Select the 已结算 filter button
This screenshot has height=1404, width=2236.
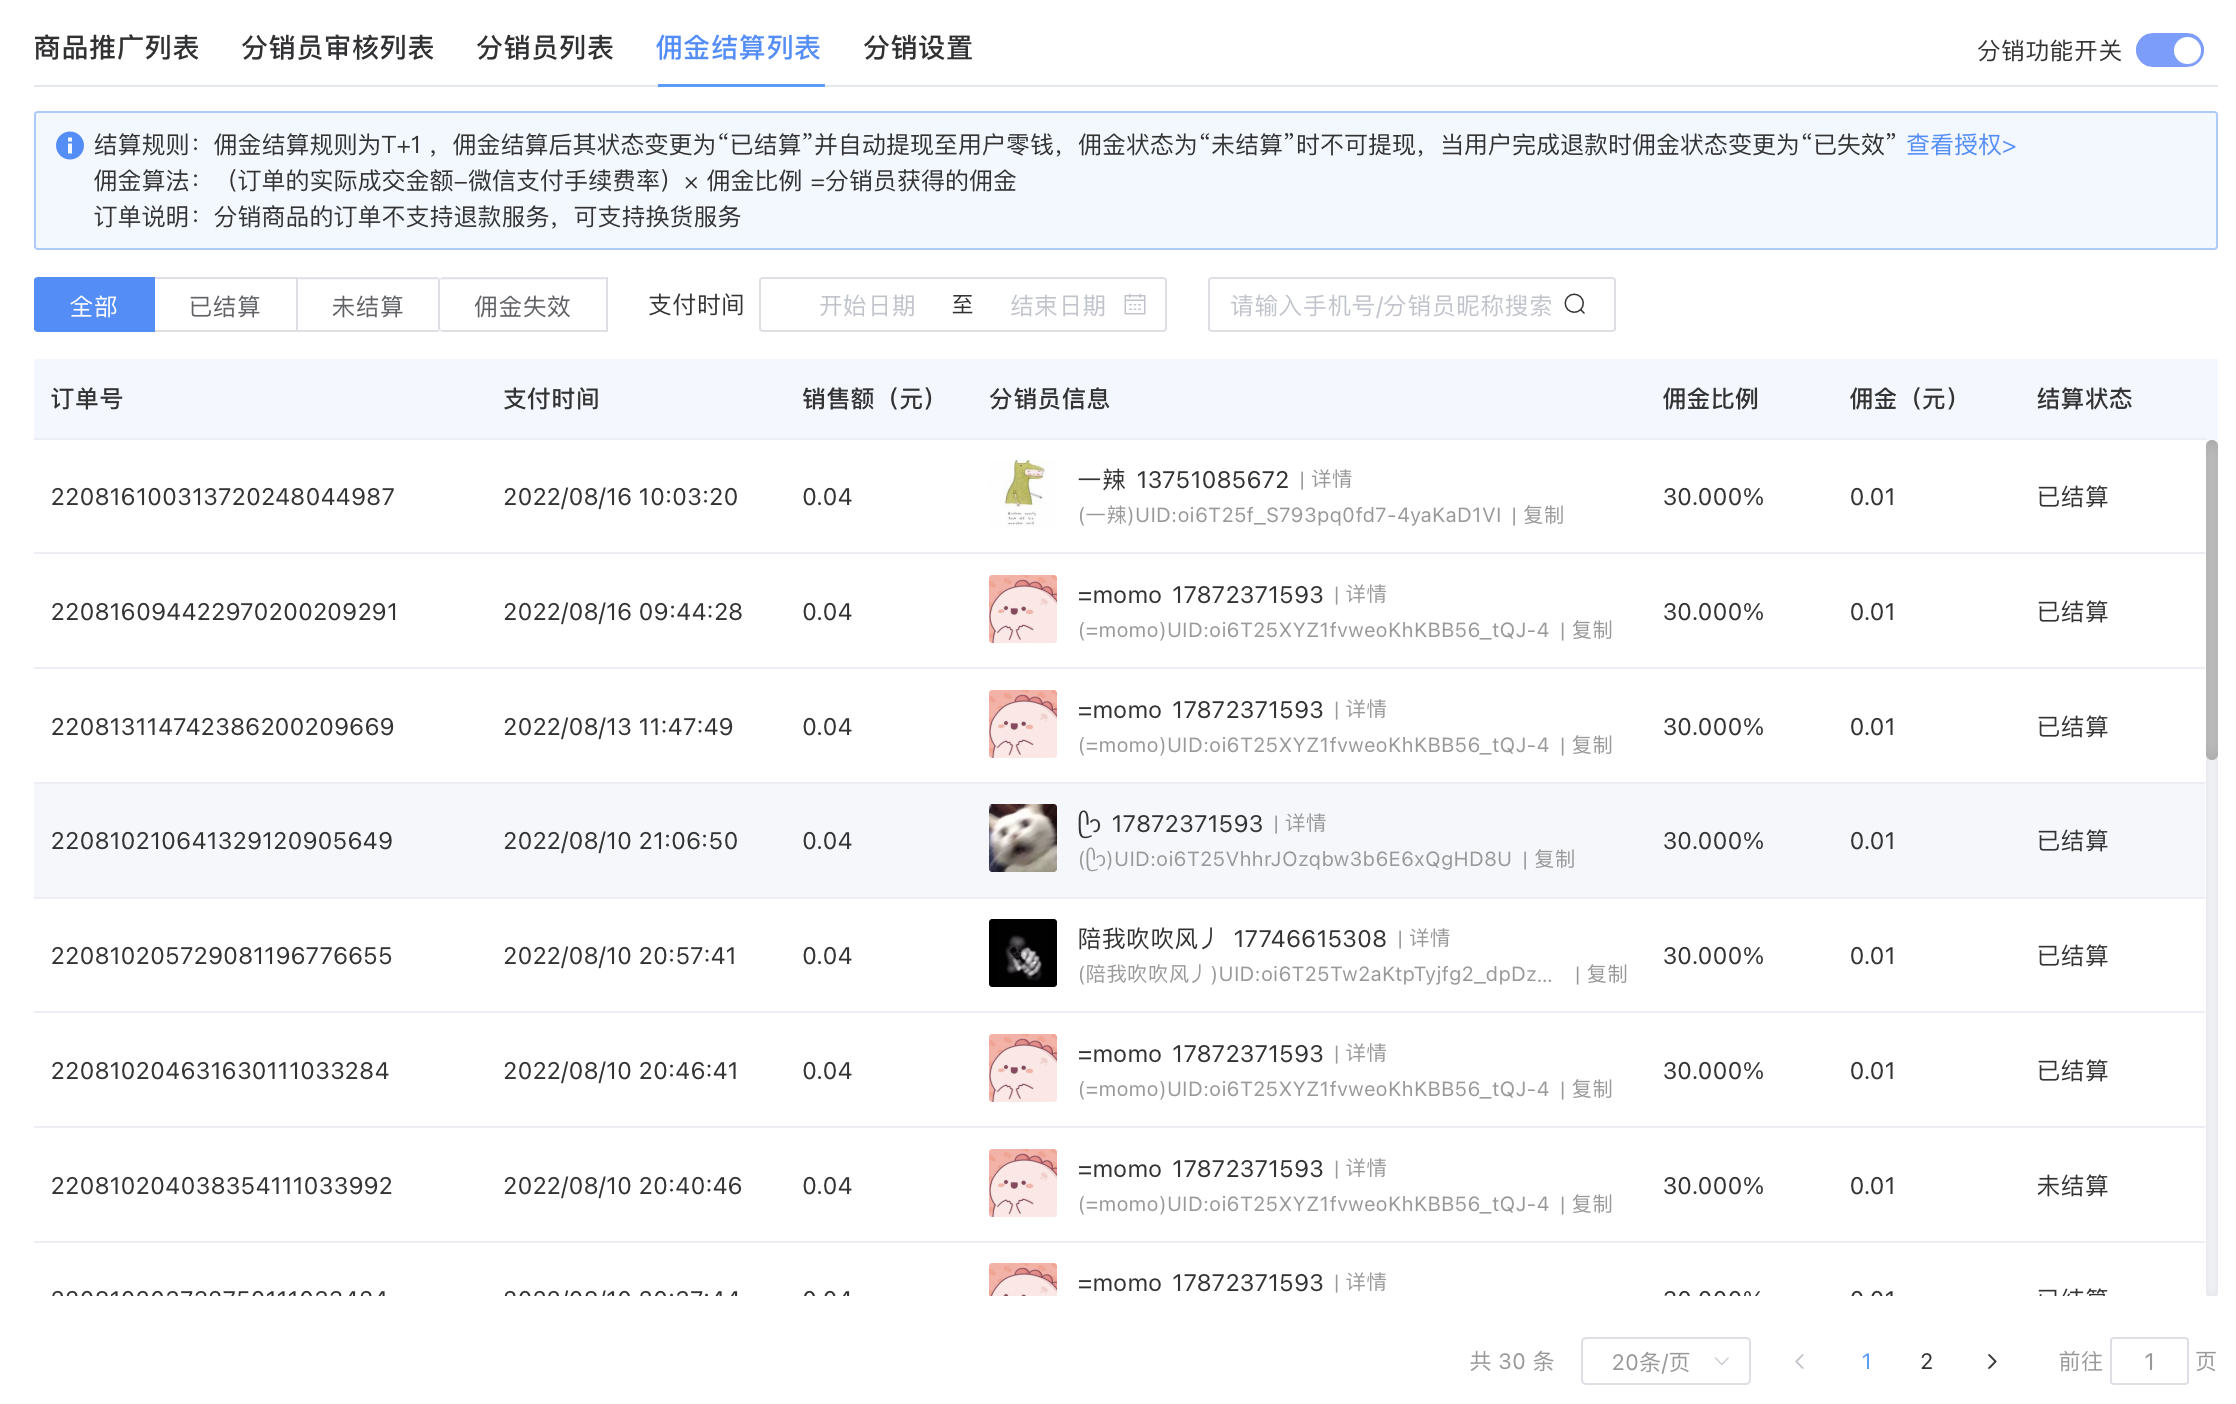(x=225, y=305)
